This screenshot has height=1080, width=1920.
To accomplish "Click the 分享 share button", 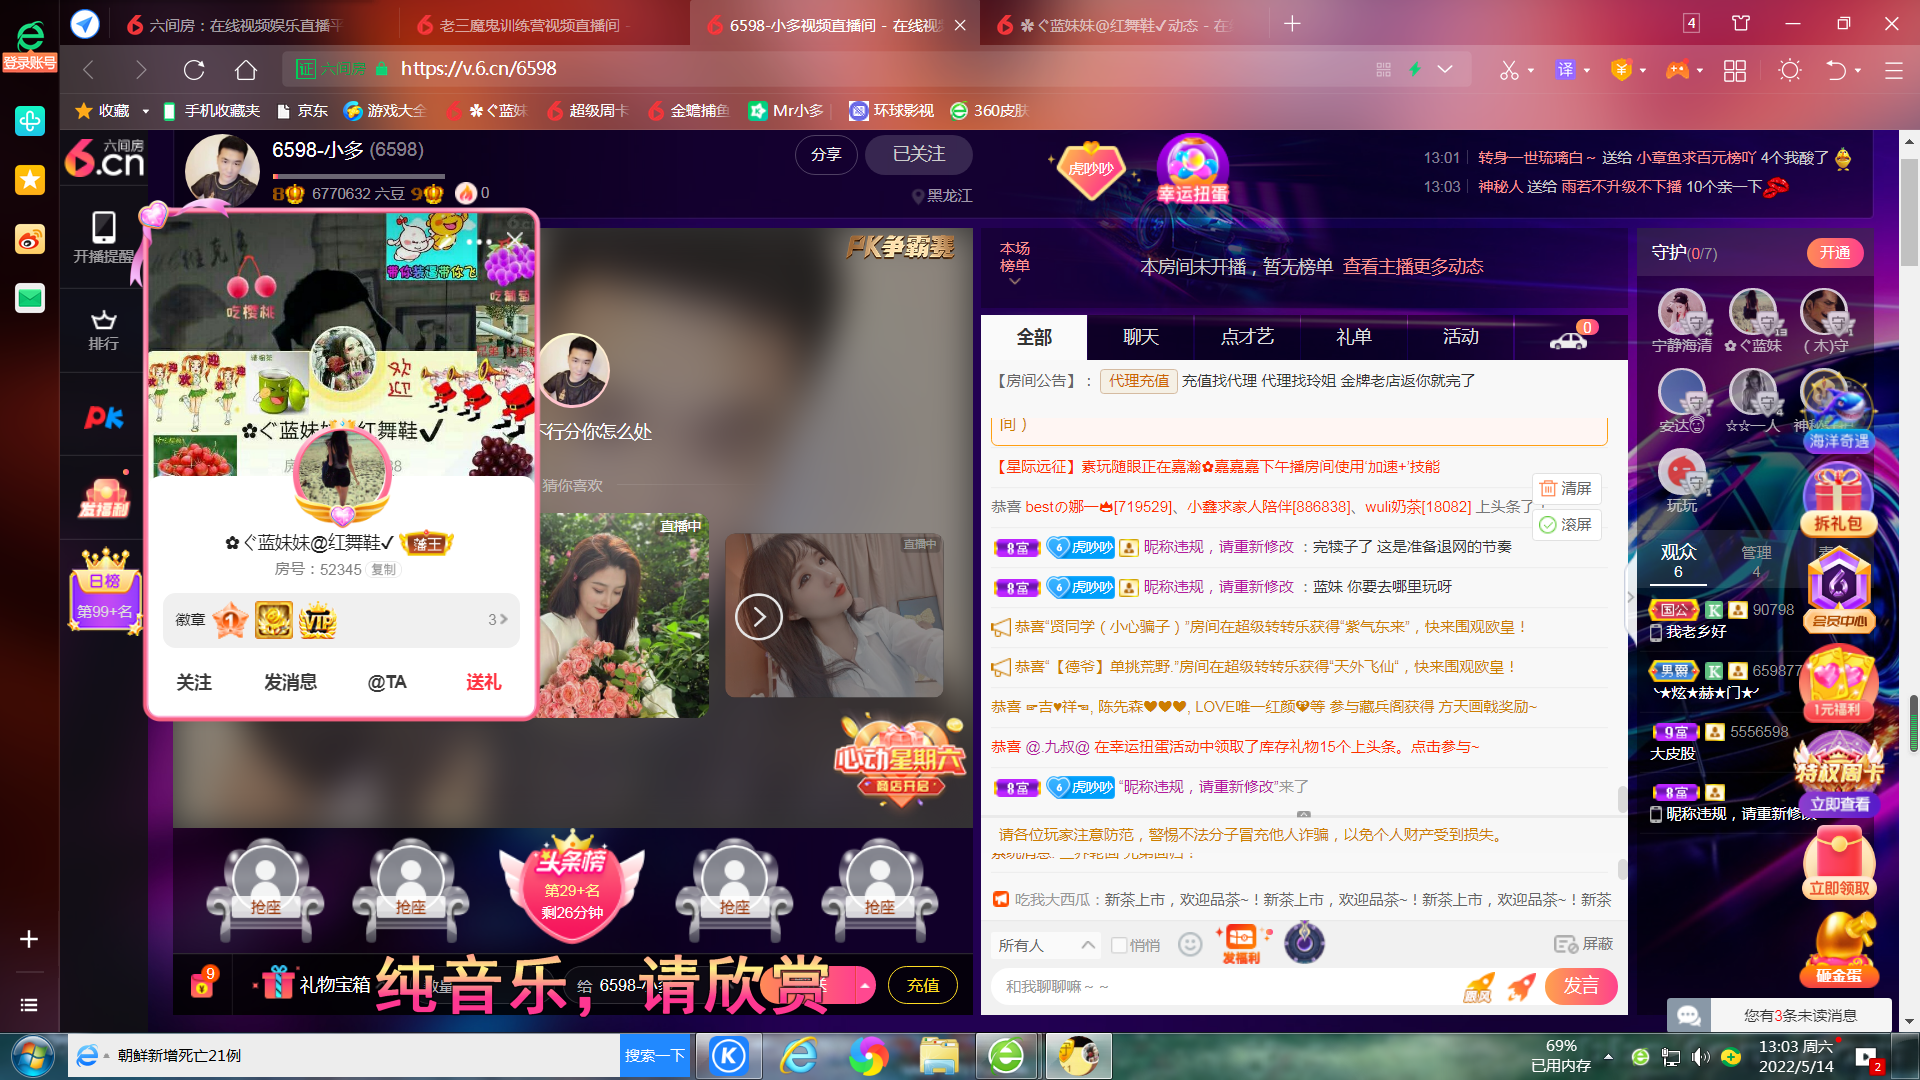I will (x=826, y=154).
